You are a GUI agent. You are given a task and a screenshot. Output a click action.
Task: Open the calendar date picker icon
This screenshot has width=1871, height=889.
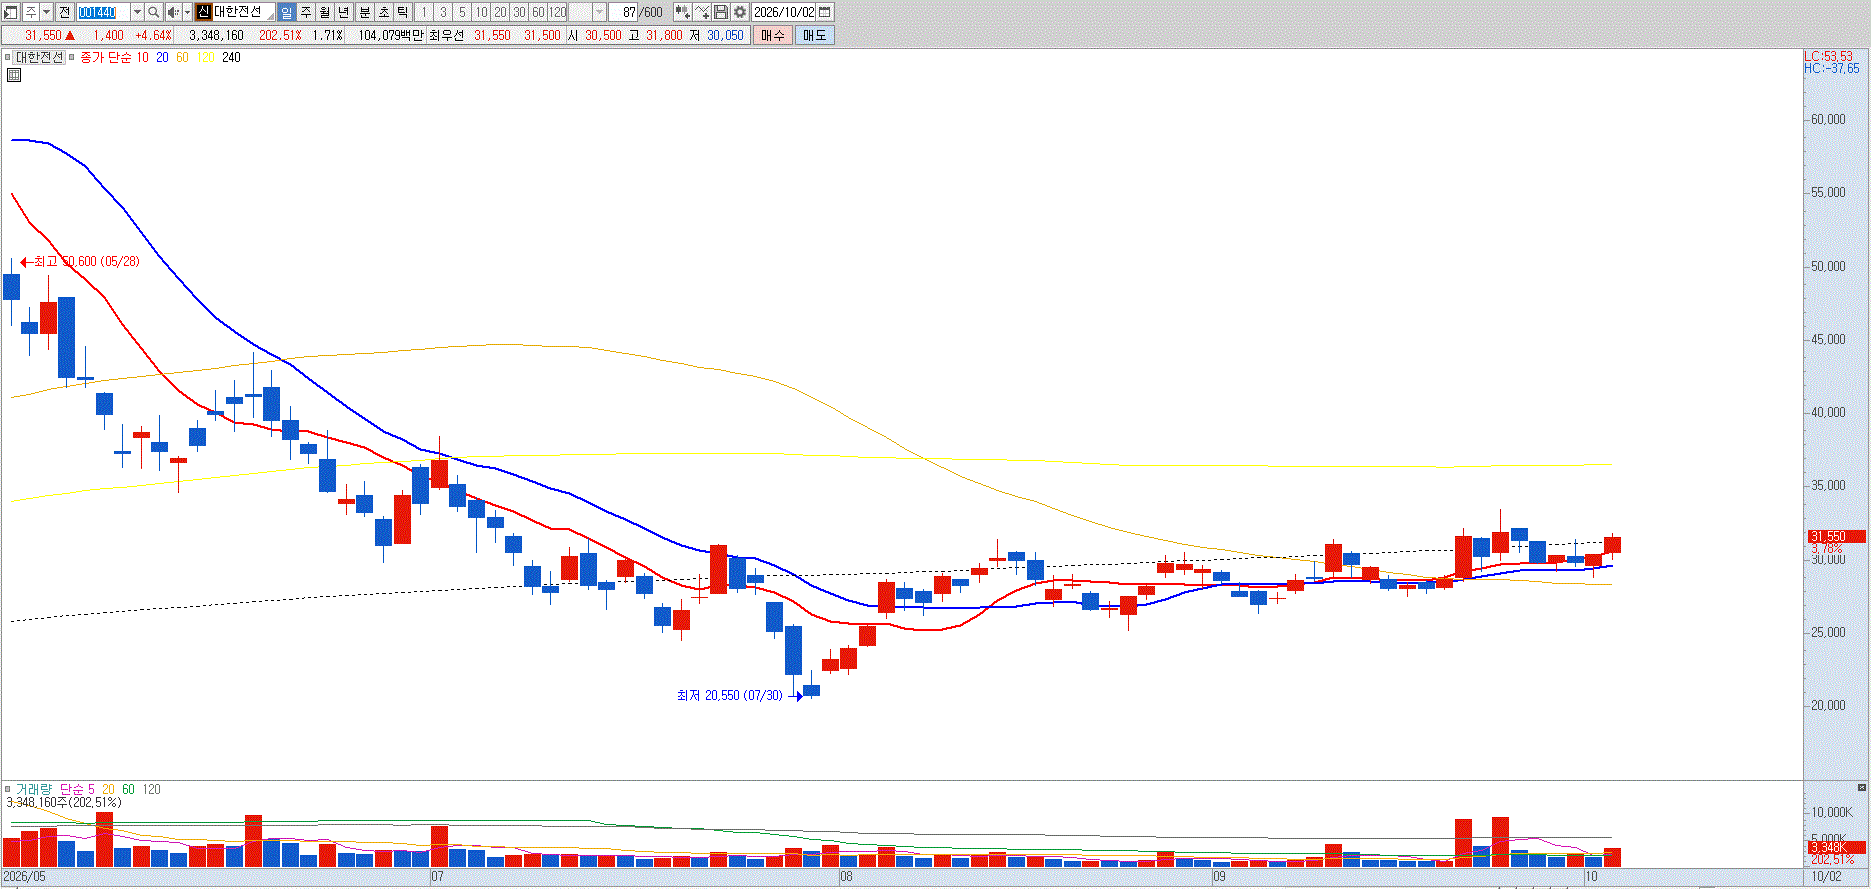[825, 12]
